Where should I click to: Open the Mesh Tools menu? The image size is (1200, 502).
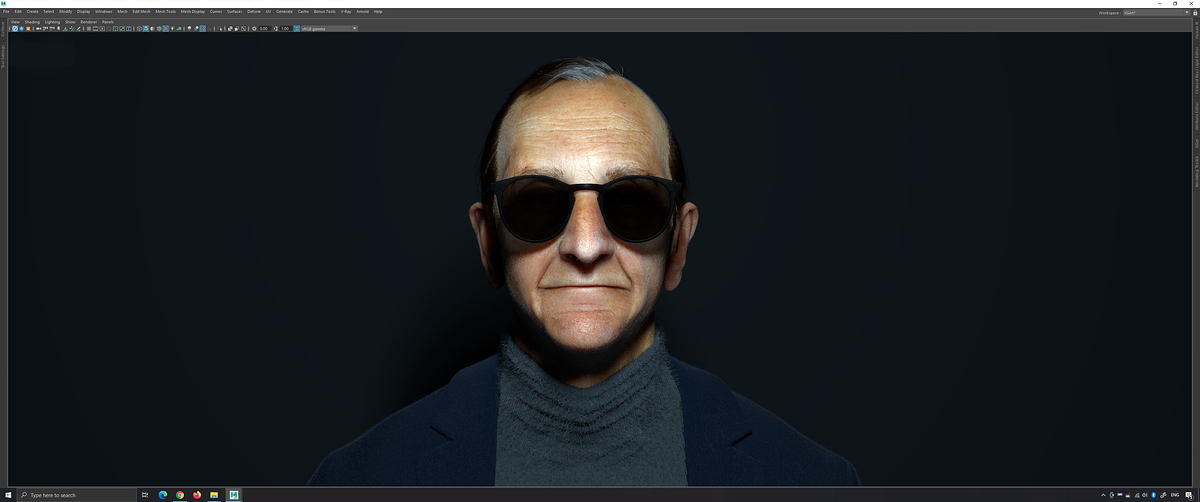click(x=166, y=11)
